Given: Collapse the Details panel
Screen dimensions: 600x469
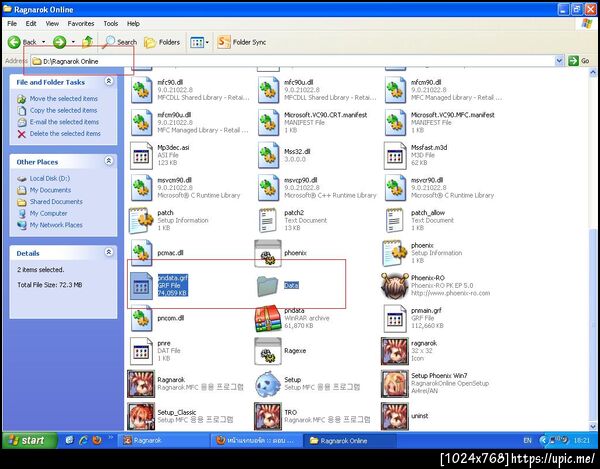Looking at the screenshot, I should pos(109,252).
